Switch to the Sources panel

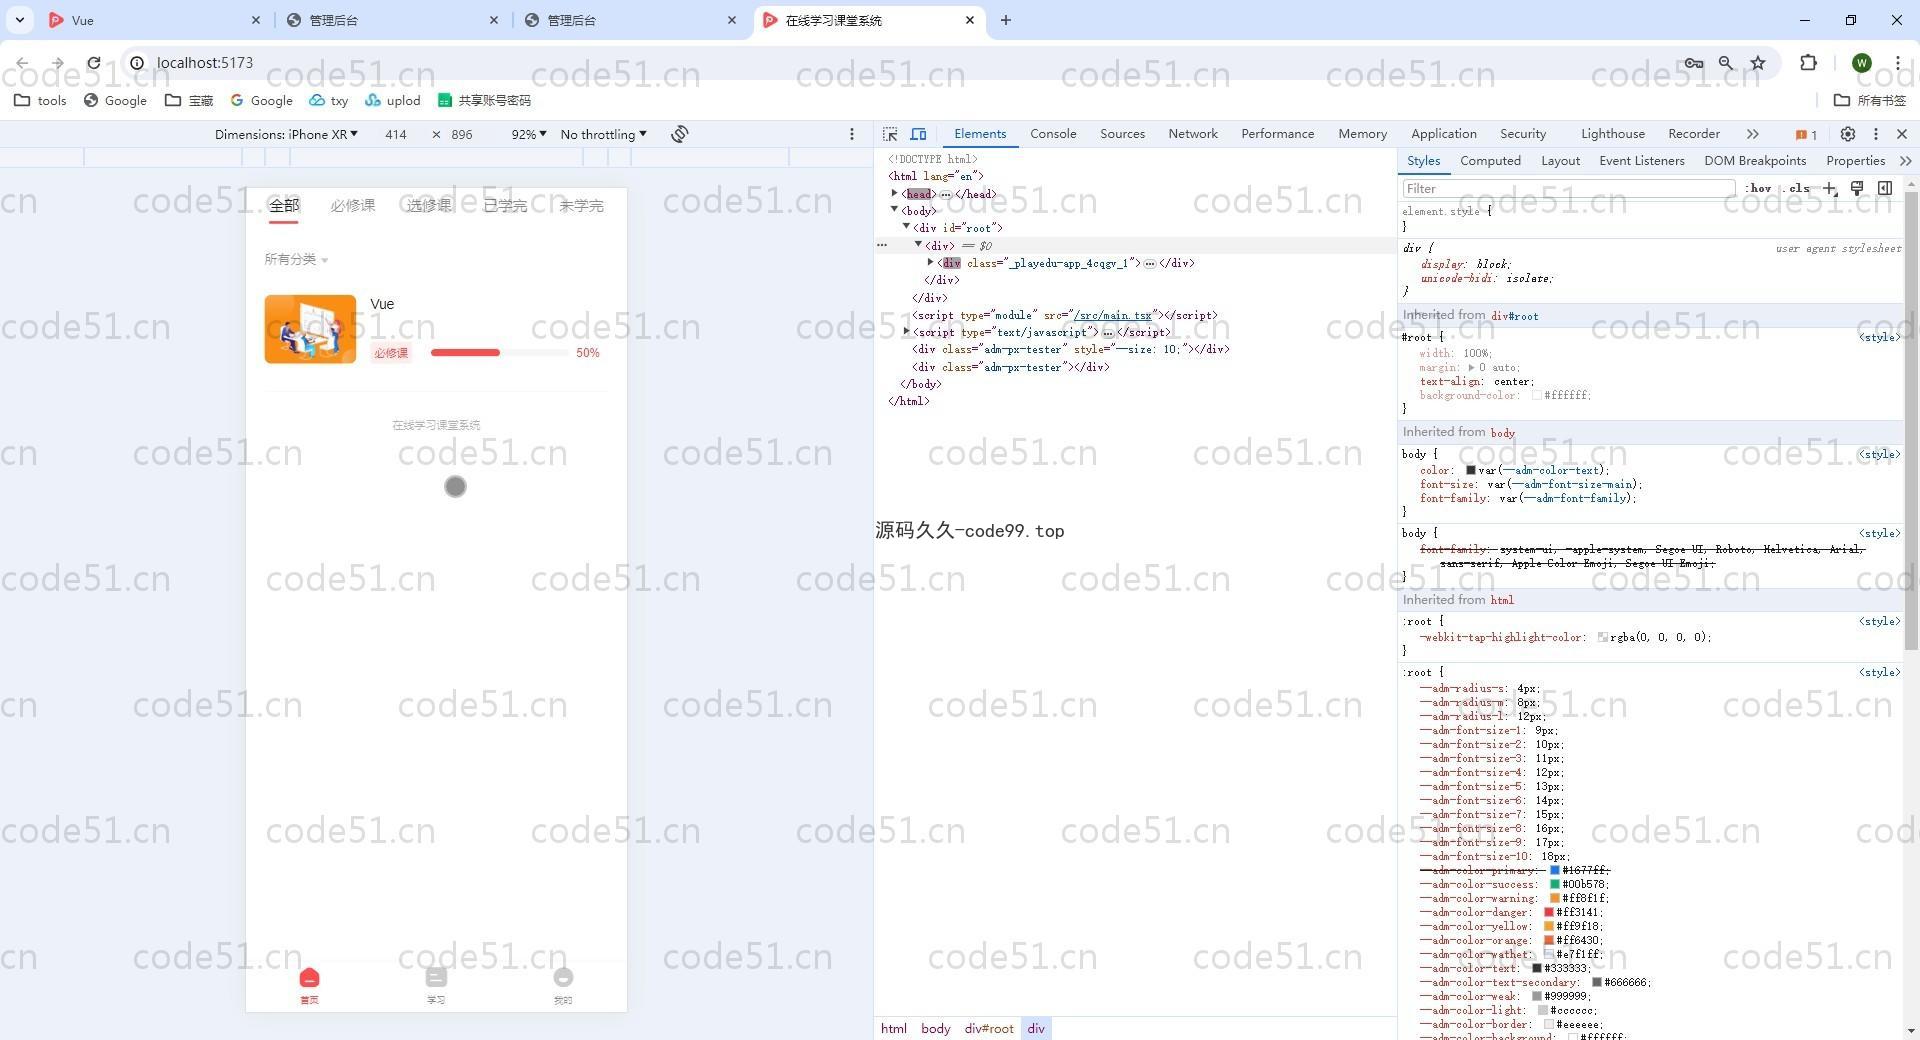pyautogui.click(x=1122, y=134)
